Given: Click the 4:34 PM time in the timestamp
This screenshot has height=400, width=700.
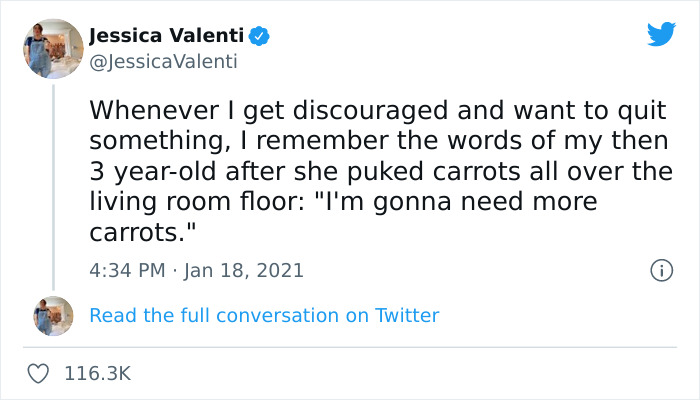Looking at the screenshot, I should coord(126,270).
